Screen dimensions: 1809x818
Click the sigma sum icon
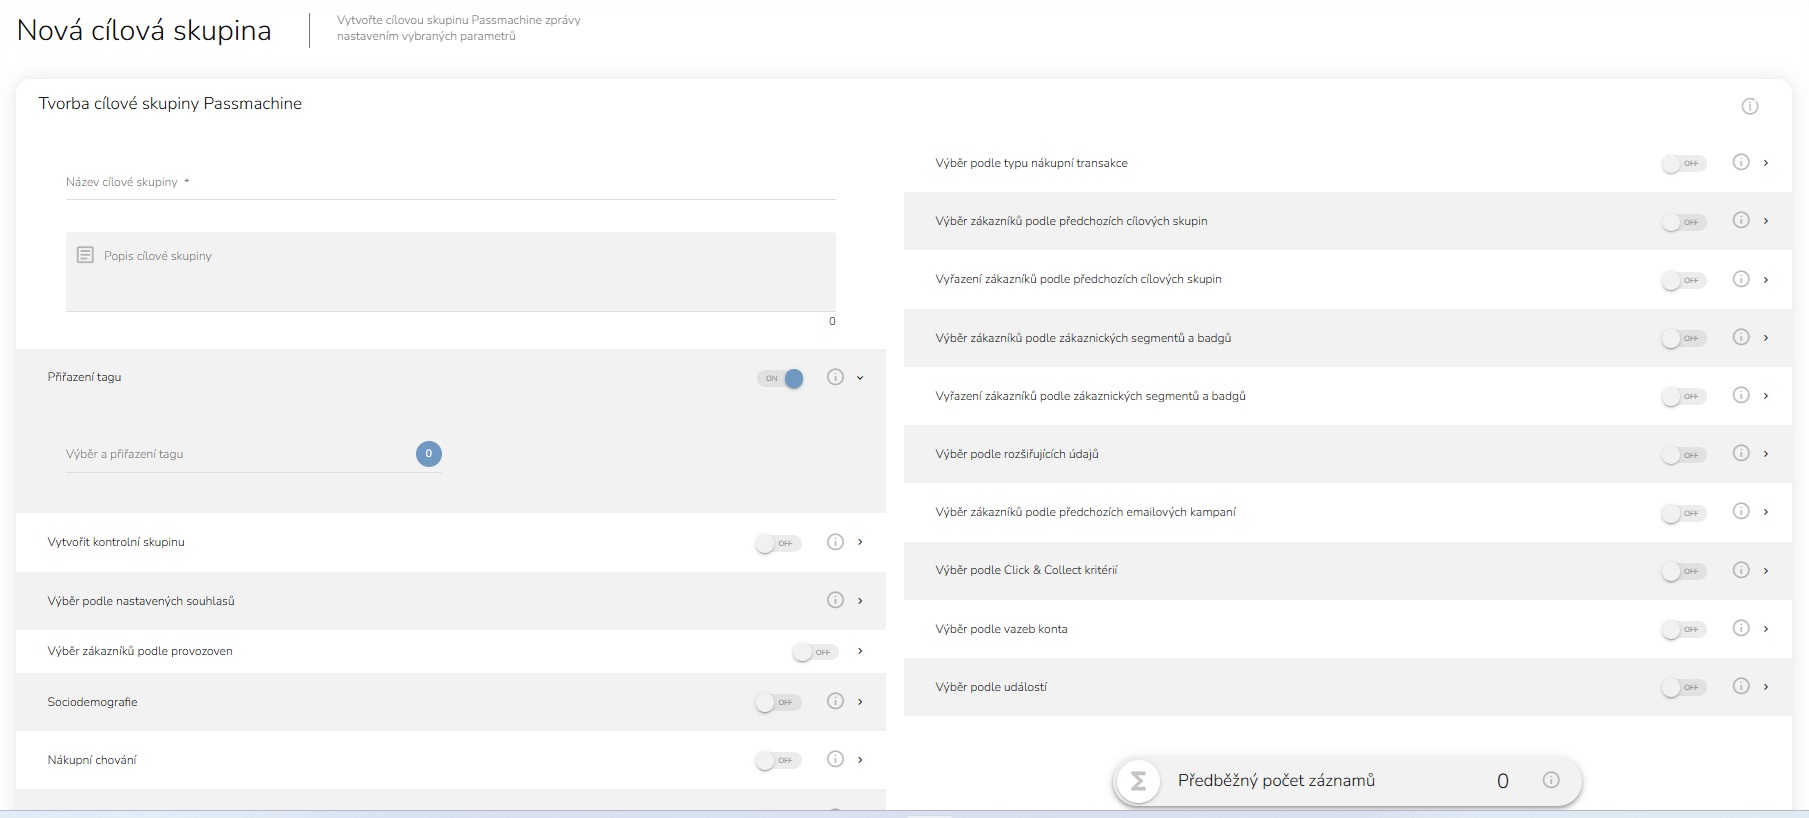tap(1138, 781)
